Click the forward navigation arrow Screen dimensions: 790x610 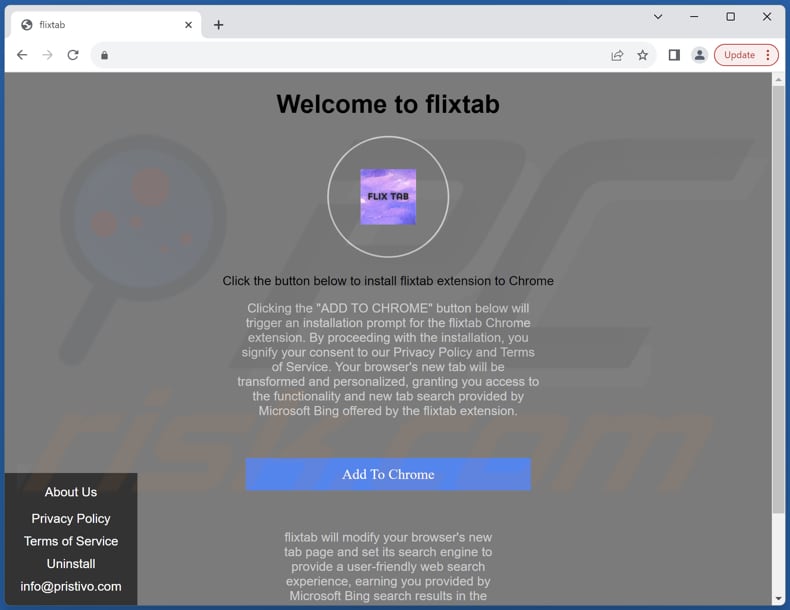pos(47,55)
